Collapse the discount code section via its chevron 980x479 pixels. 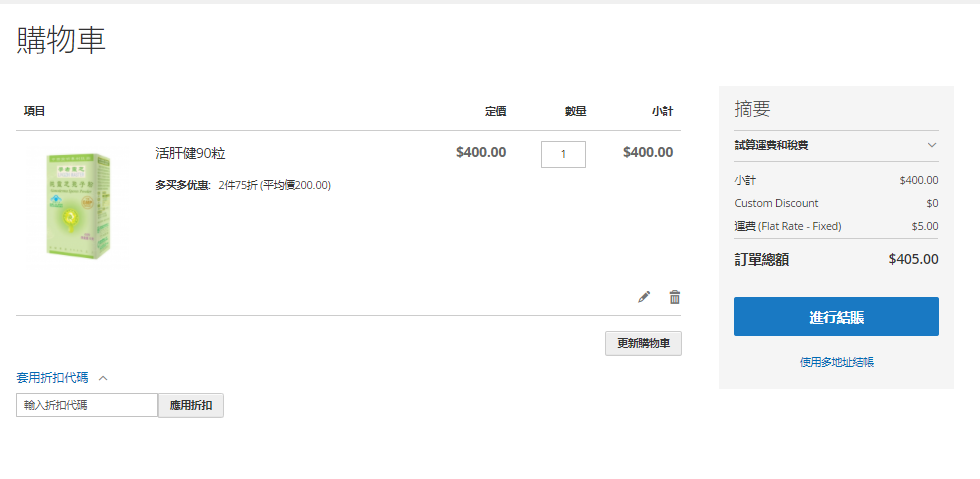[103, 378]
